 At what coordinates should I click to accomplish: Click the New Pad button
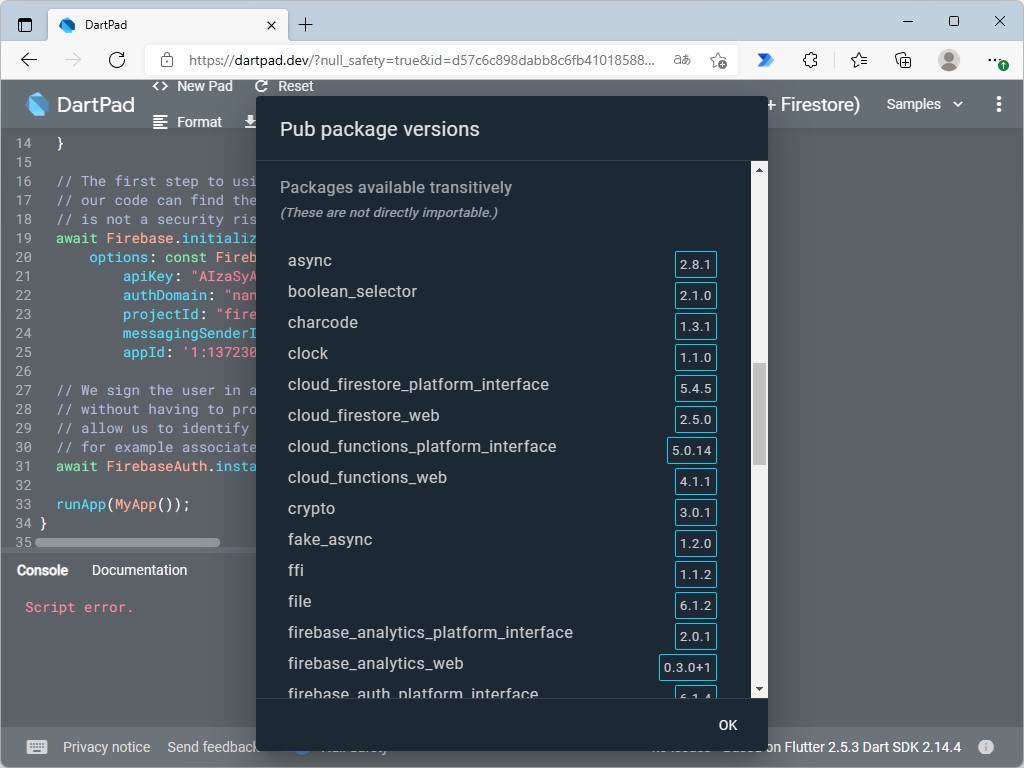click(x=192, y=86)
